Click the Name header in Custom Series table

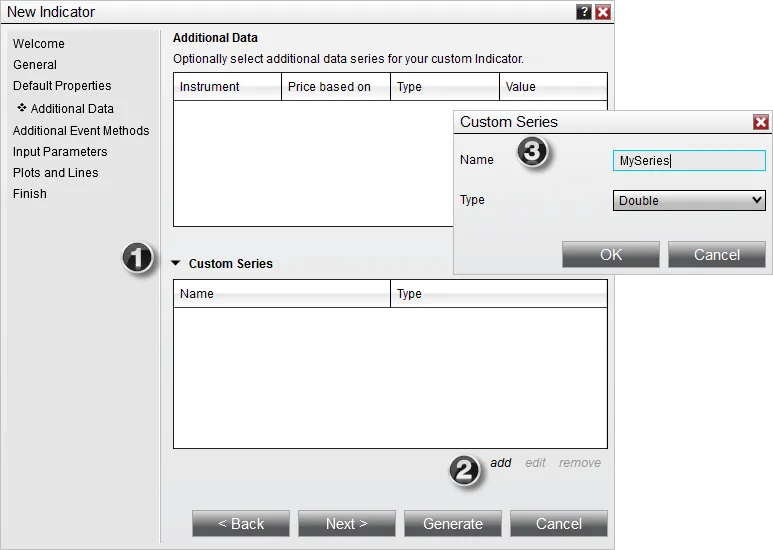[x=281, y=294]
